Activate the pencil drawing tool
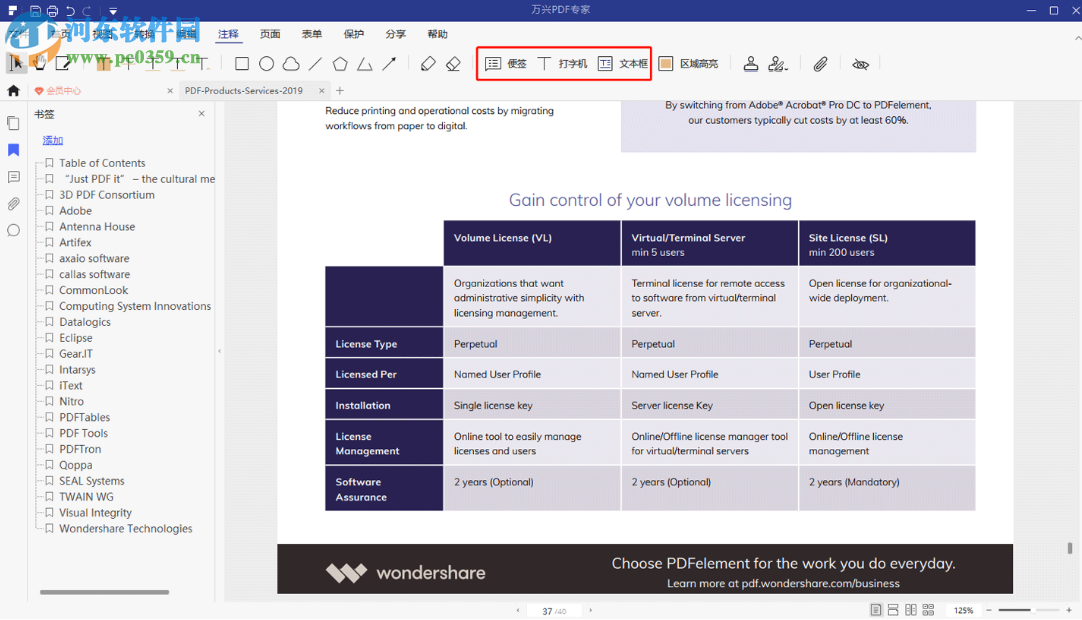Image resolution: width=1082 pixels, height=620 pixels. click(x=428, y=64)
